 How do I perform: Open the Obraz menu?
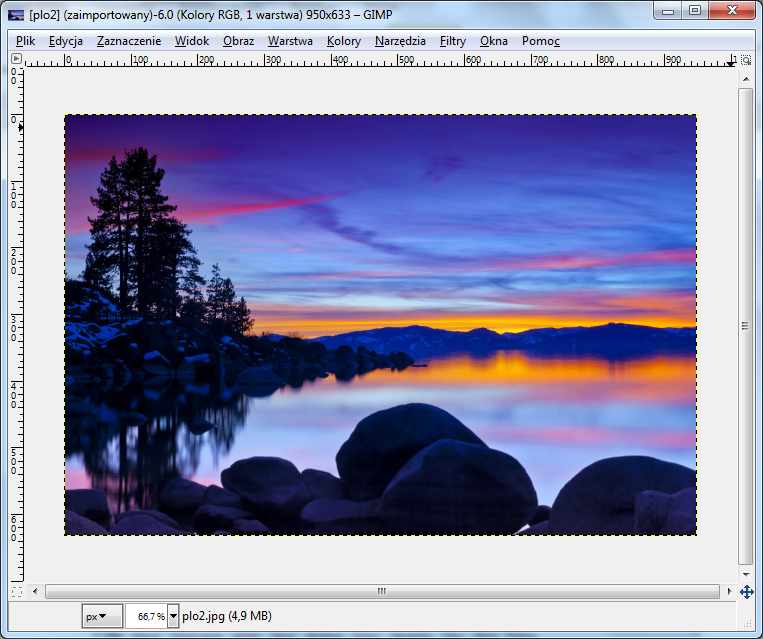pos(238,41)
